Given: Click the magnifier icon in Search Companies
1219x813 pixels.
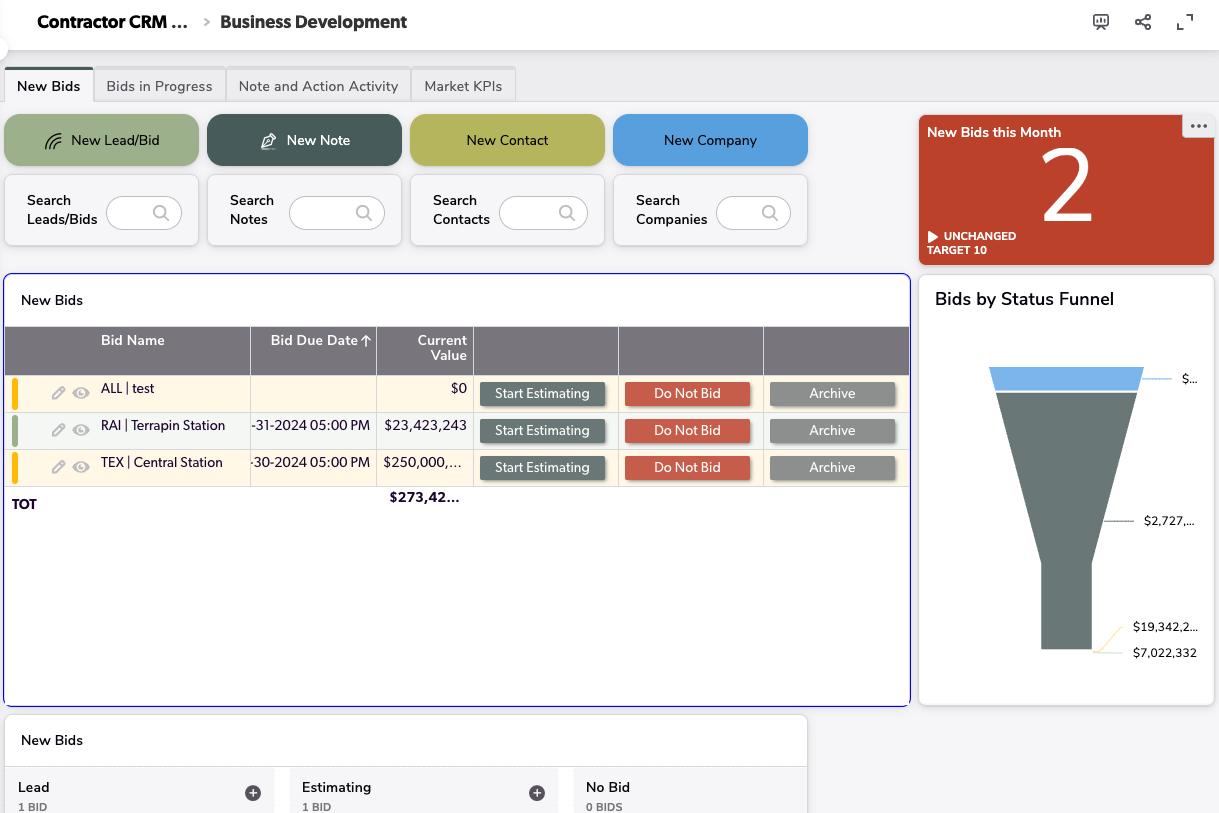Looking at the screenshot, I should 768,213.
